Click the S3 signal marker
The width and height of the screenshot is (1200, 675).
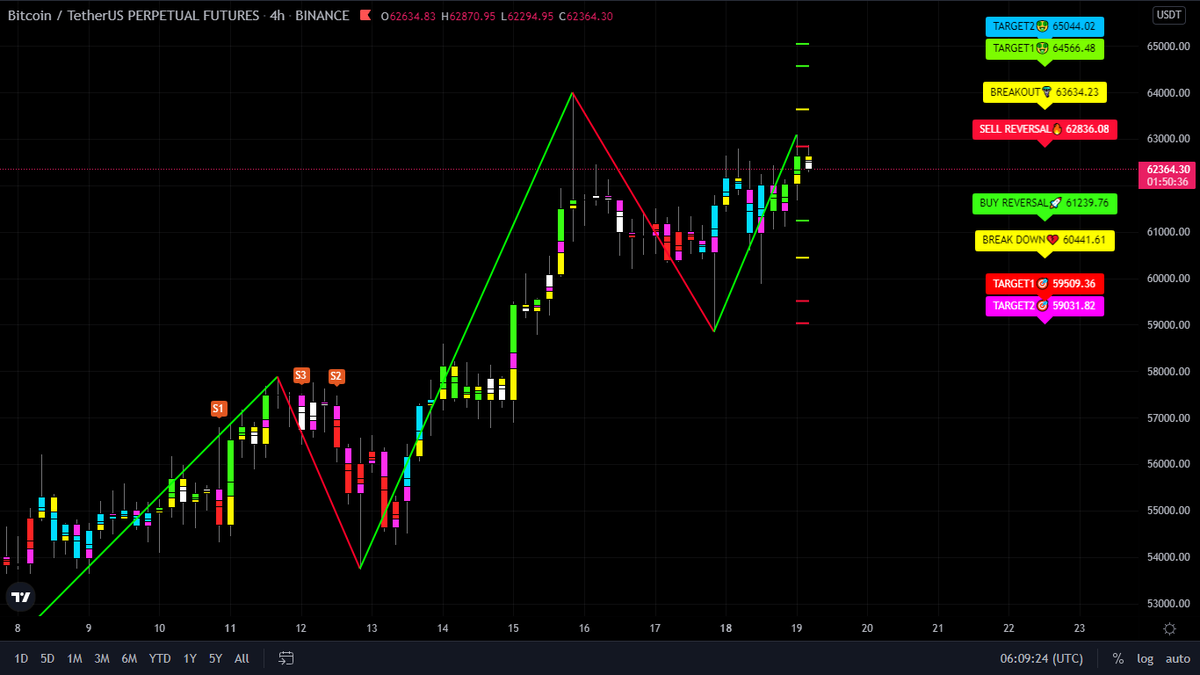(301, 376)
